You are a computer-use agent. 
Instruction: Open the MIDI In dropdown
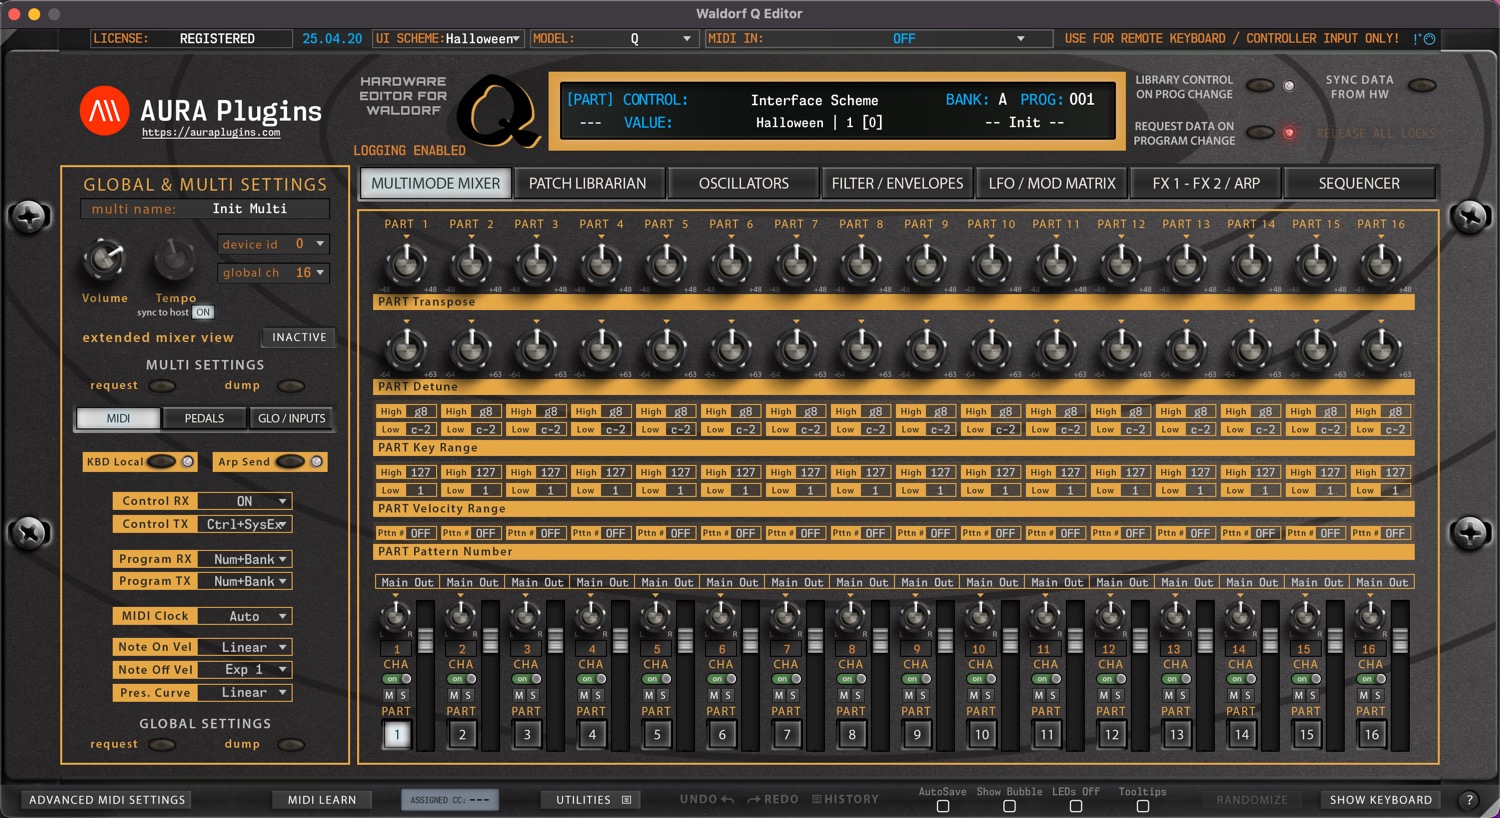(x=878, y=39)
